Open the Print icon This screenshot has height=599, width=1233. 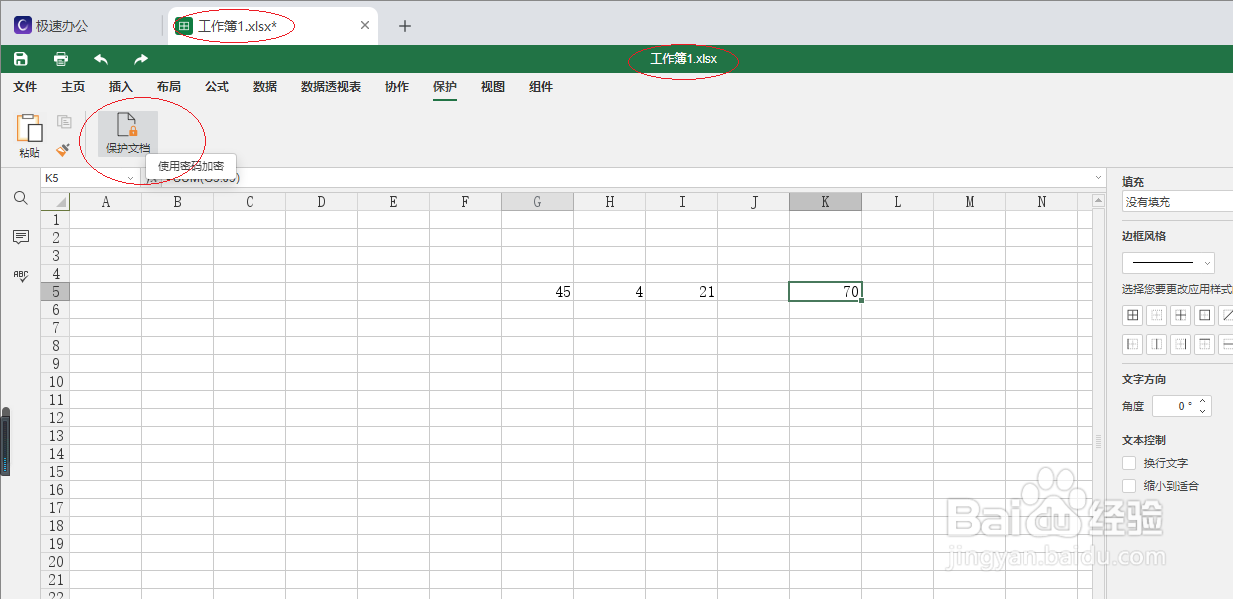point(60,58)
